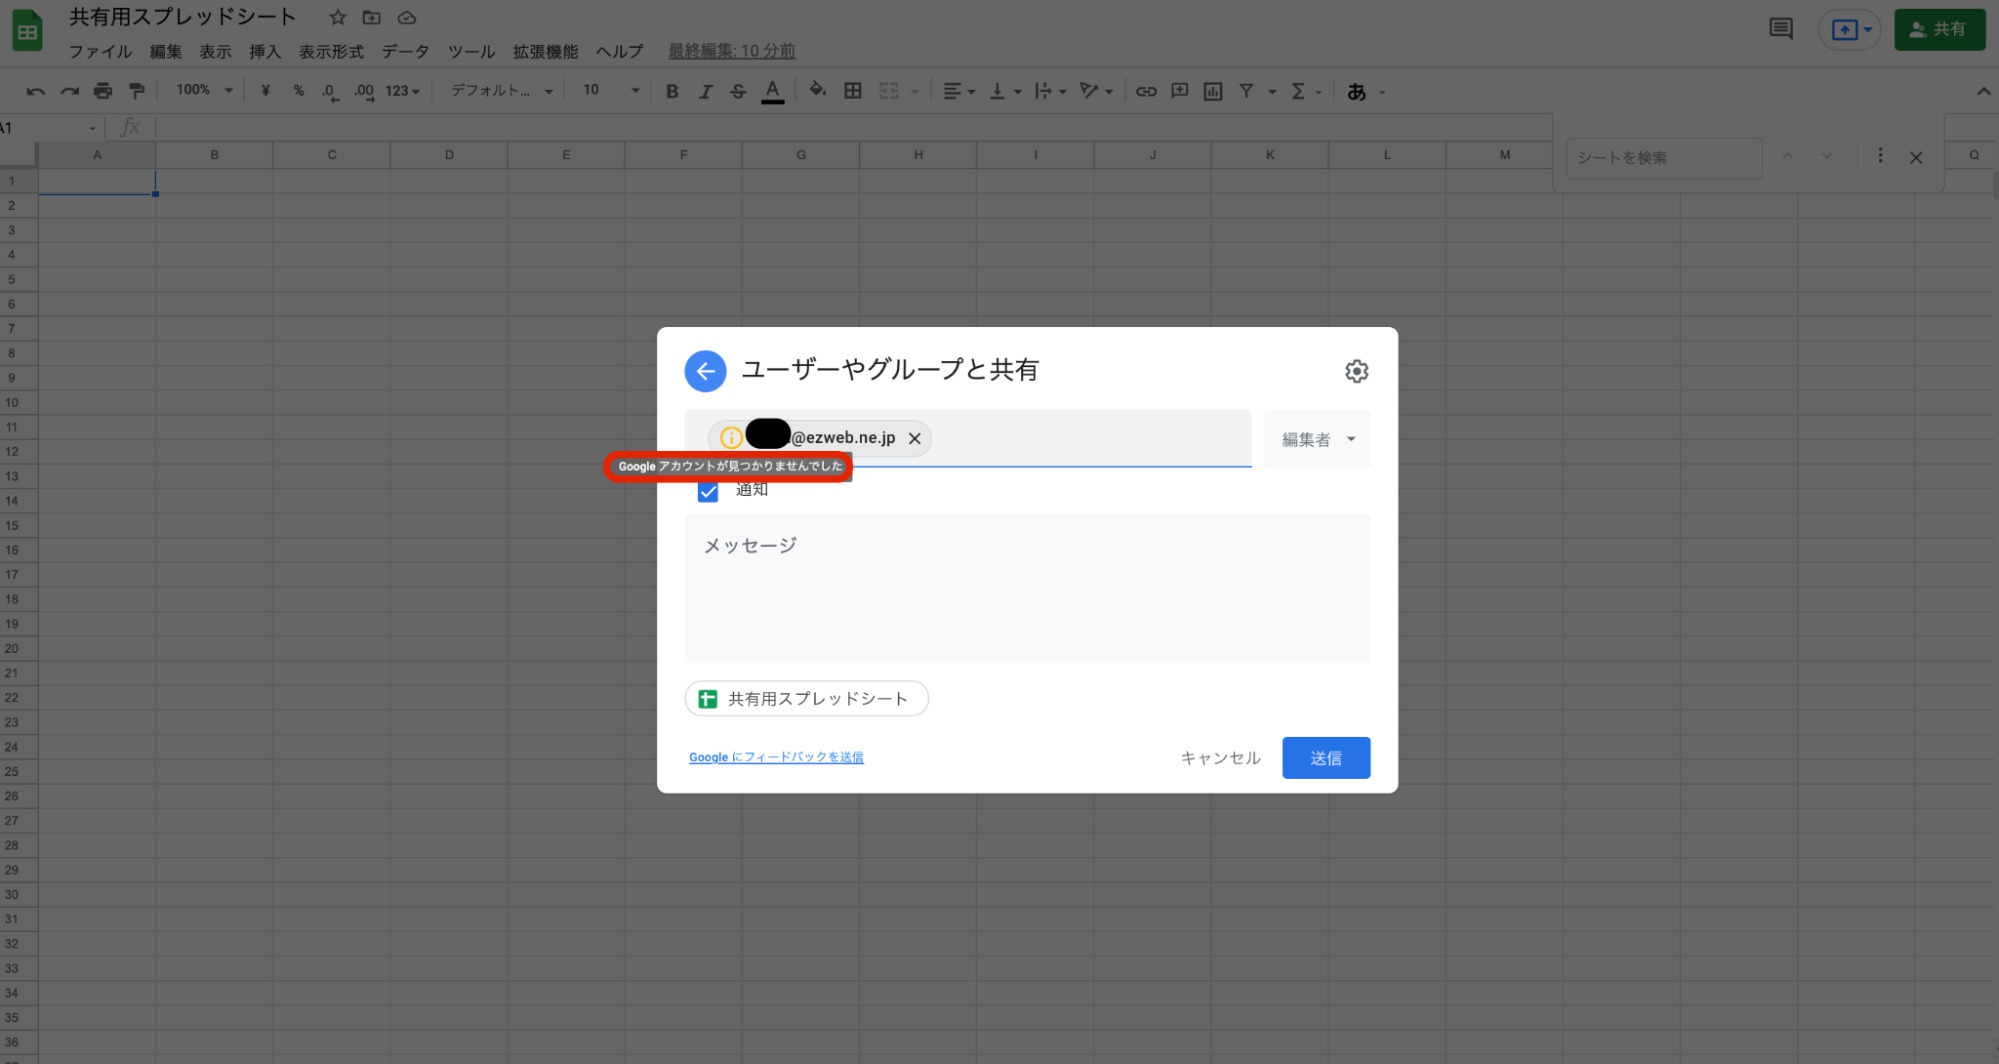1999x1064 pixels.
Task: Collapse the toolbar with chevron
Action: (x=1983, y=91)
